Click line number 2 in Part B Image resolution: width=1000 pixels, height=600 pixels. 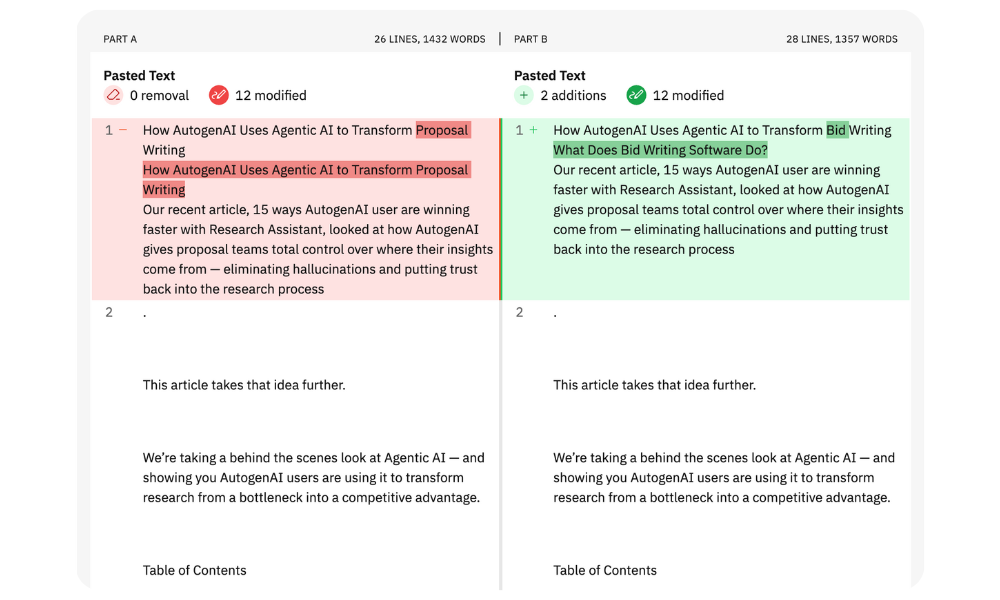point(519,312)
